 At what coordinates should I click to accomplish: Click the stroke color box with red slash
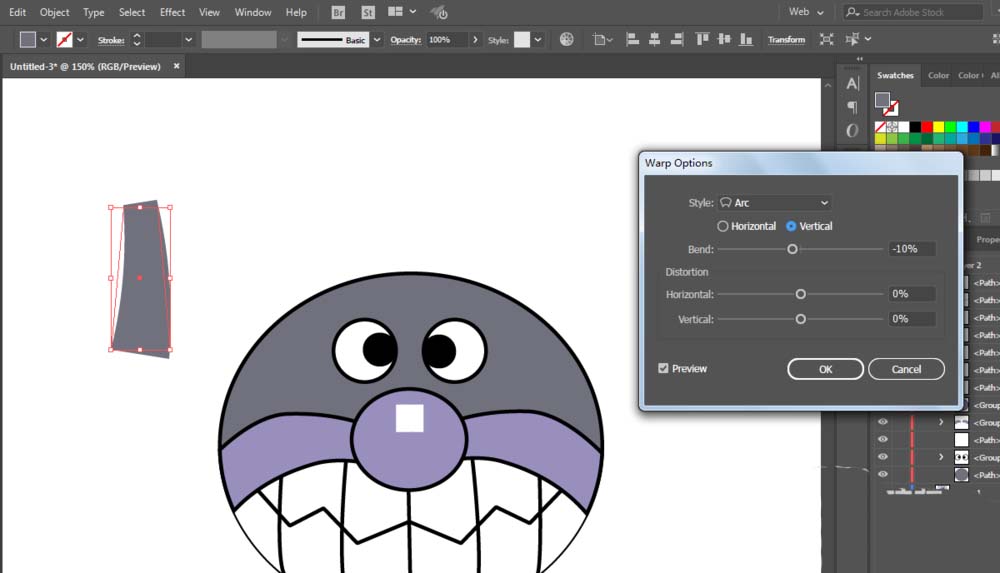pyautogui.click(x=64, y=40)
